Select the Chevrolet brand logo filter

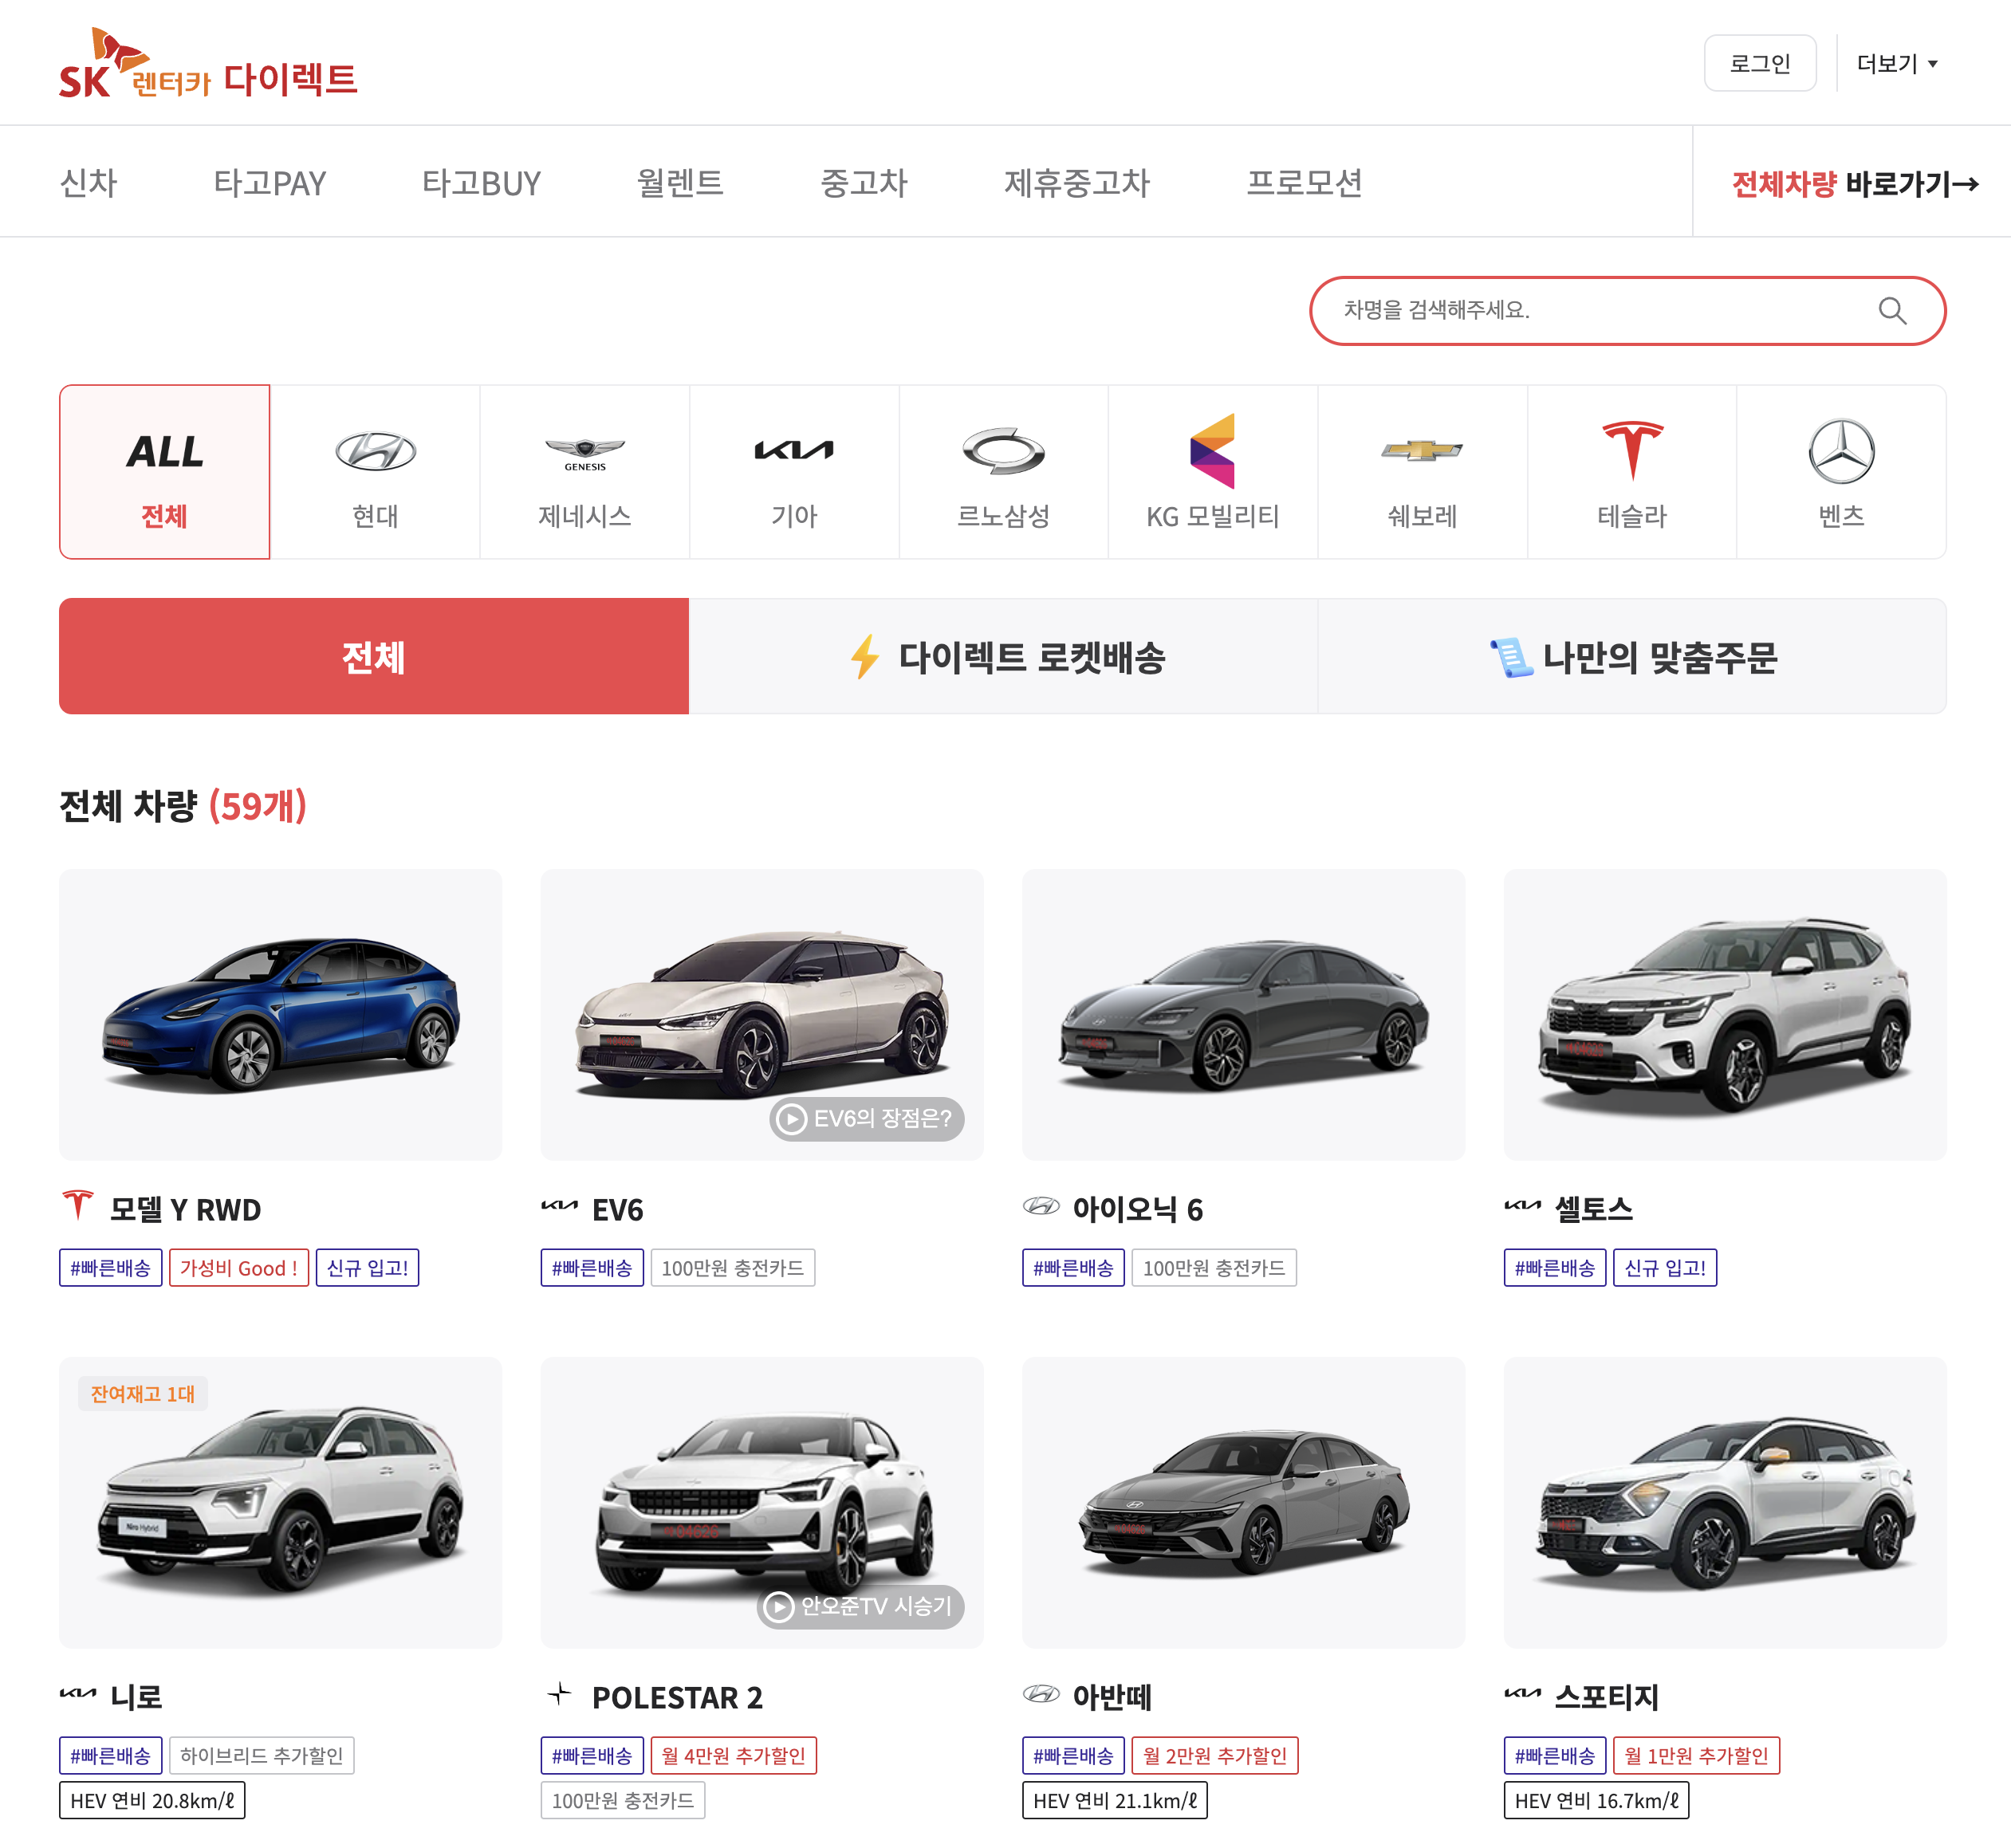tap(1421, 452)
